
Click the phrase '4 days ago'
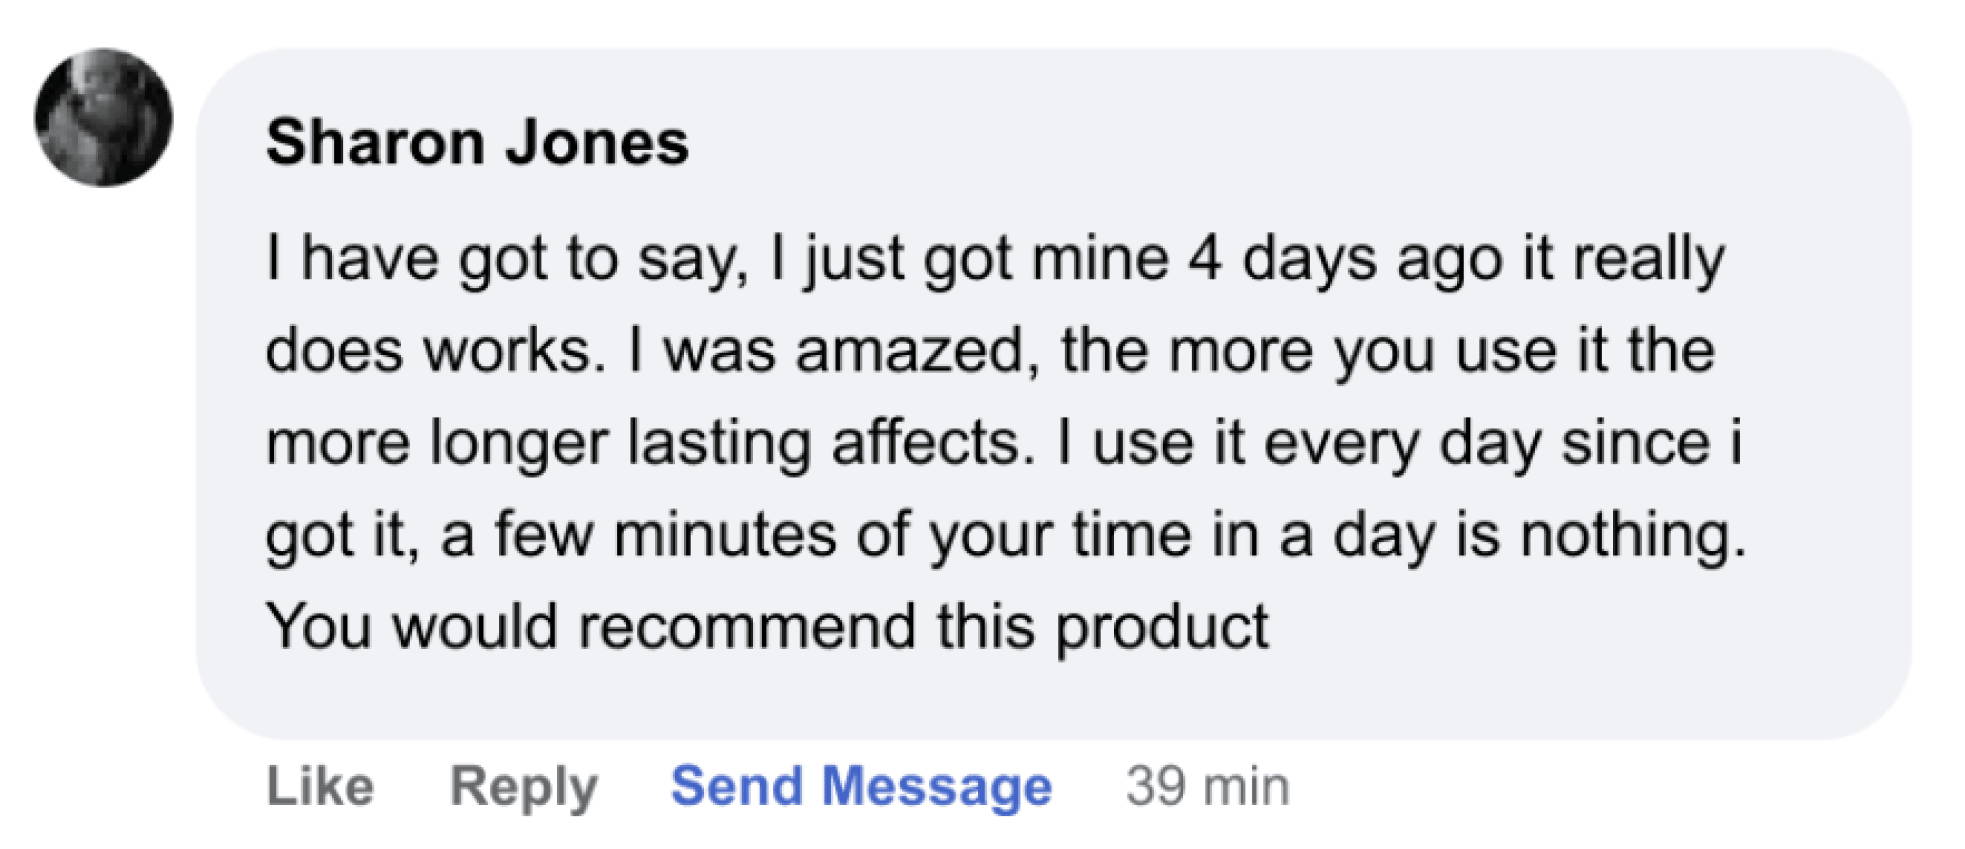tap(1345, 260)
